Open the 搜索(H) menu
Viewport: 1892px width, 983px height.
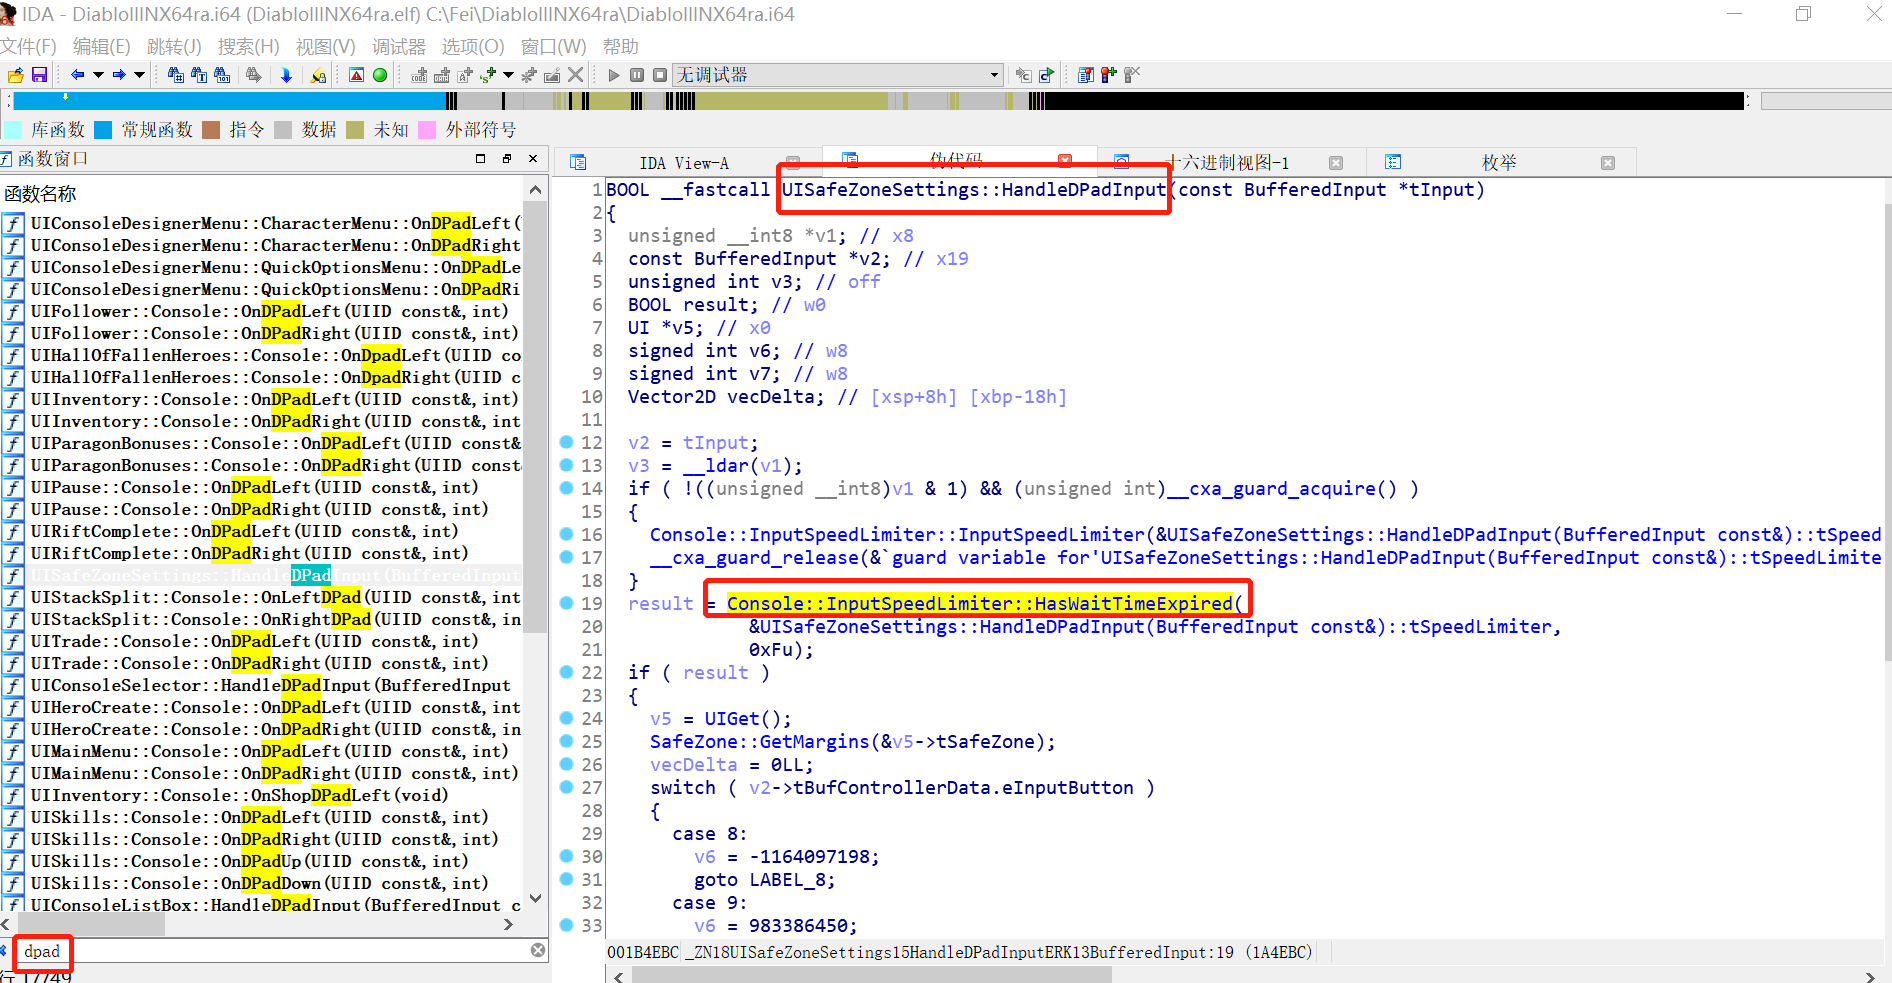point(249,46)
